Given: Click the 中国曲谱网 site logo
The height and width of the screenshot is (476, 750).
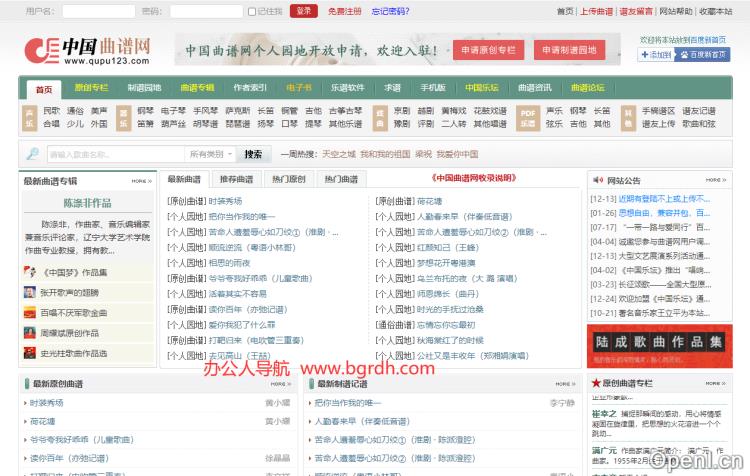Looking at the screenshot, I should click(x=88, y=50).
